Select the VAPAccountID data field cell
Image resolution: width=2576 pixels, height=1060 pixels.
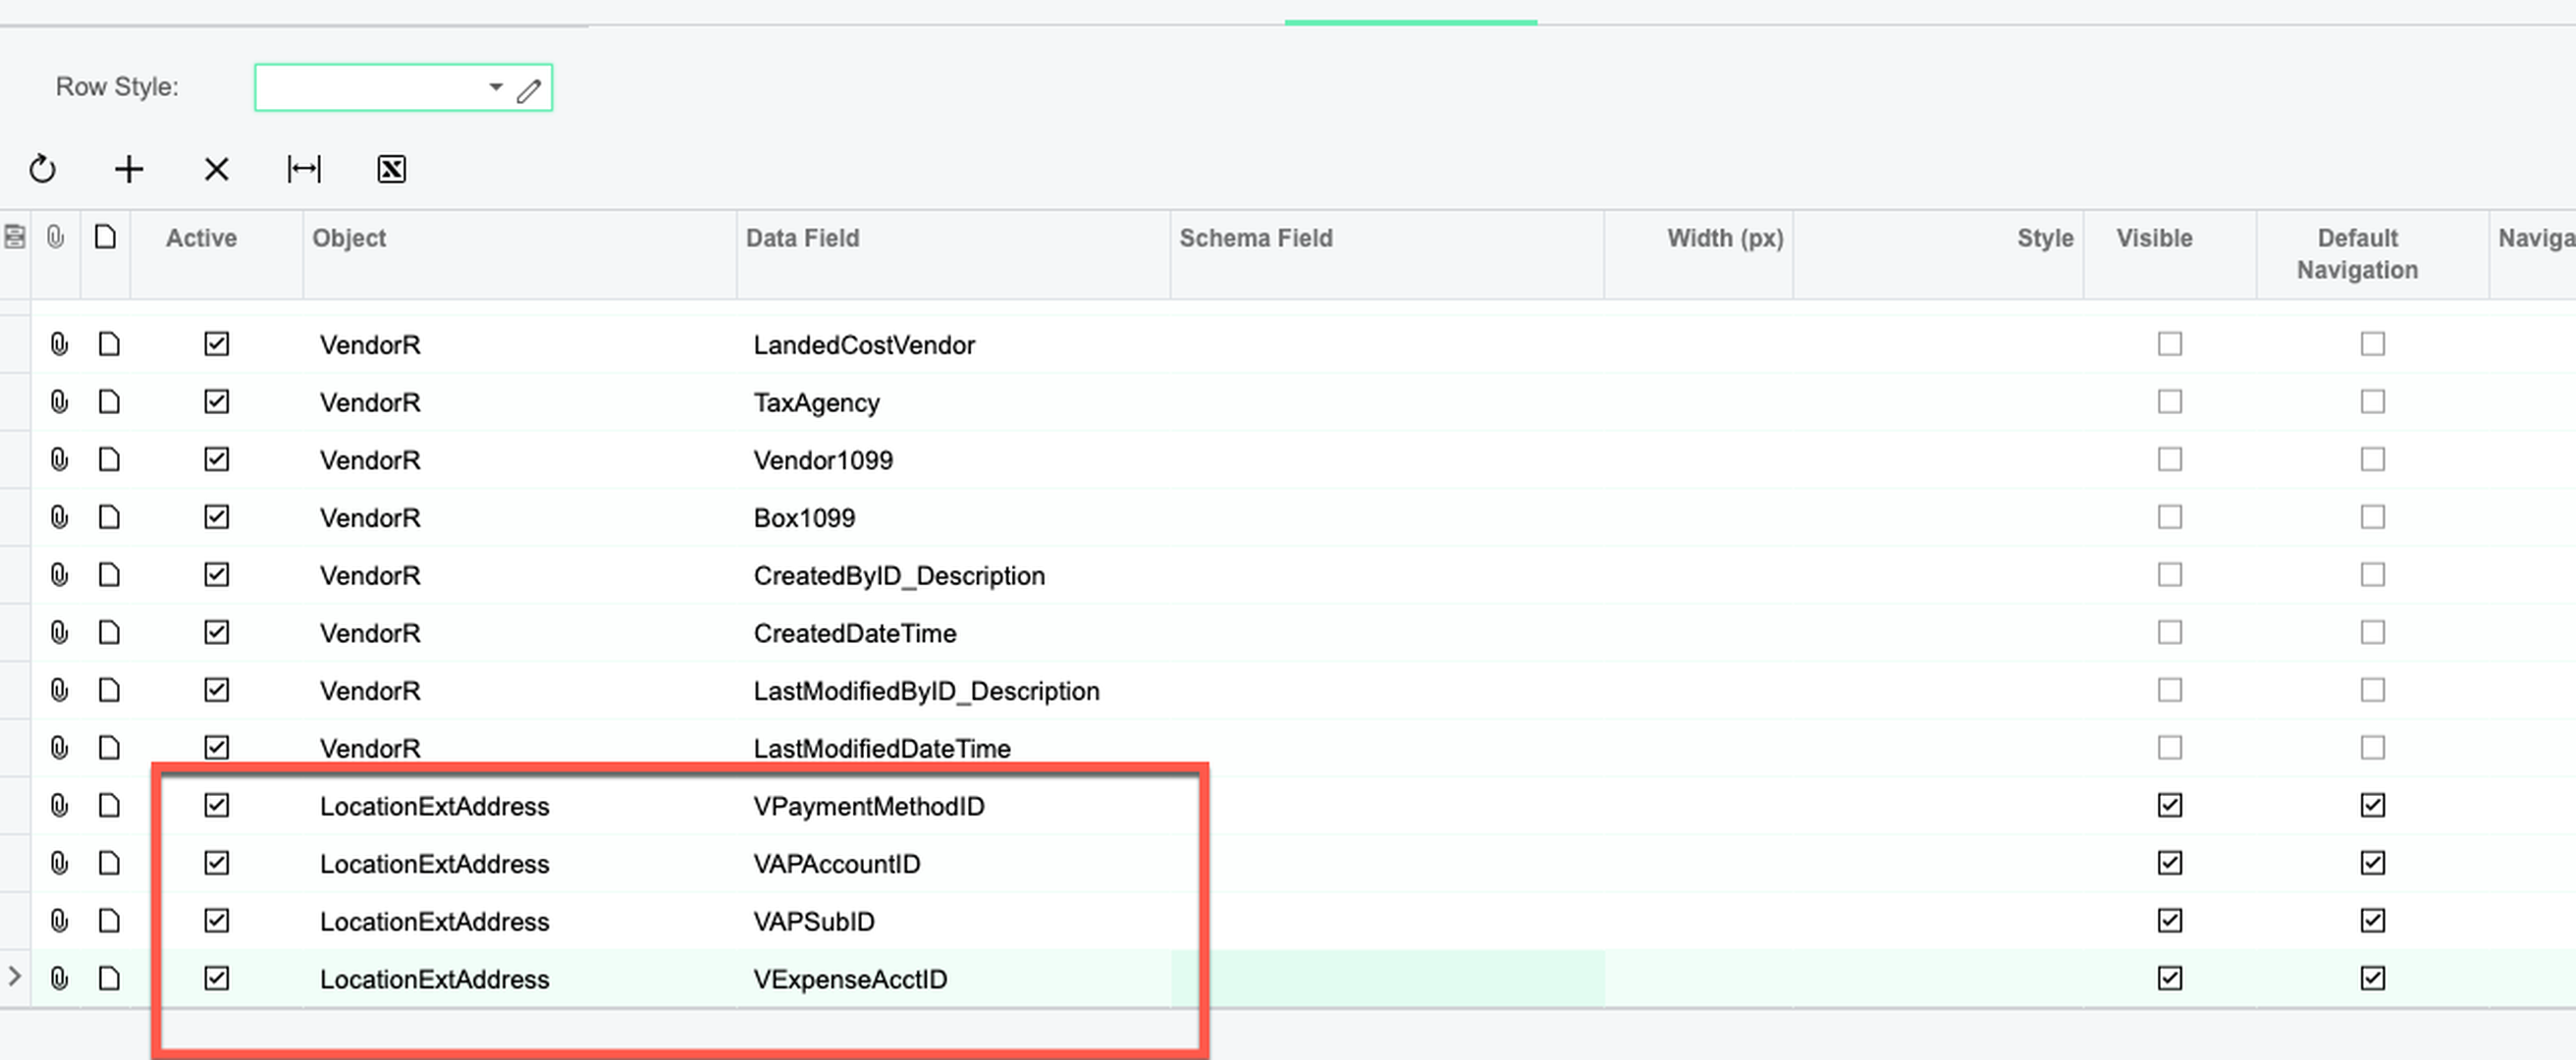953,864
